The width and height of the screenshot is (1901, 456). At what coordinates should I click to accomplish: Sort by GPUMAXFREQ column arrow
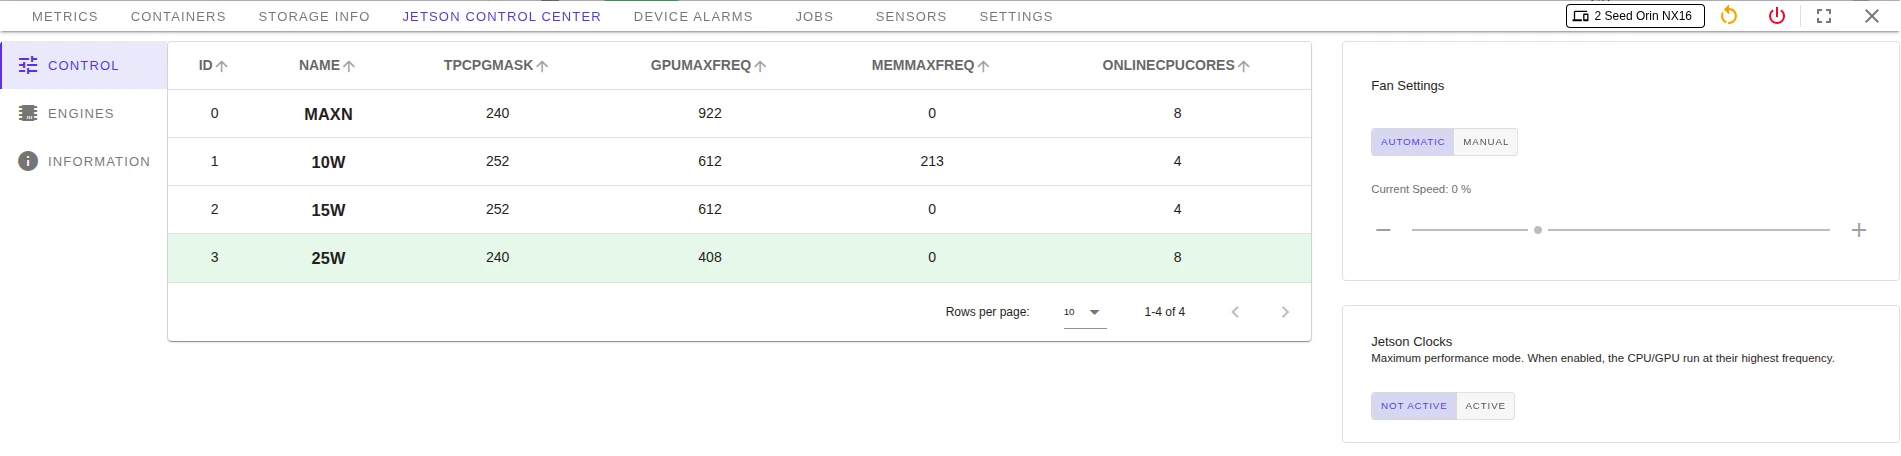[x=760, y=66]
